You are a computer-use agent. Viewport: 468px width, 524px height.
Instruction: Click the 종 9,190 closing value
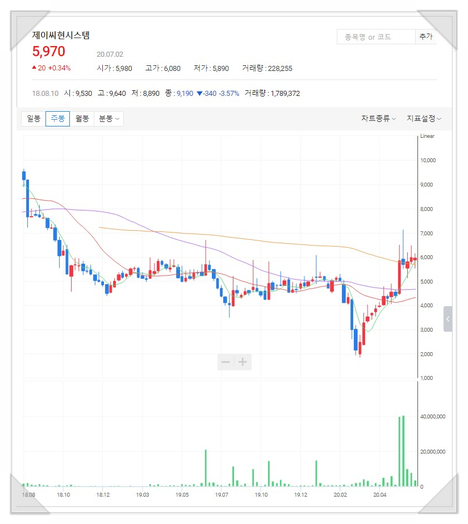[179, 93]
